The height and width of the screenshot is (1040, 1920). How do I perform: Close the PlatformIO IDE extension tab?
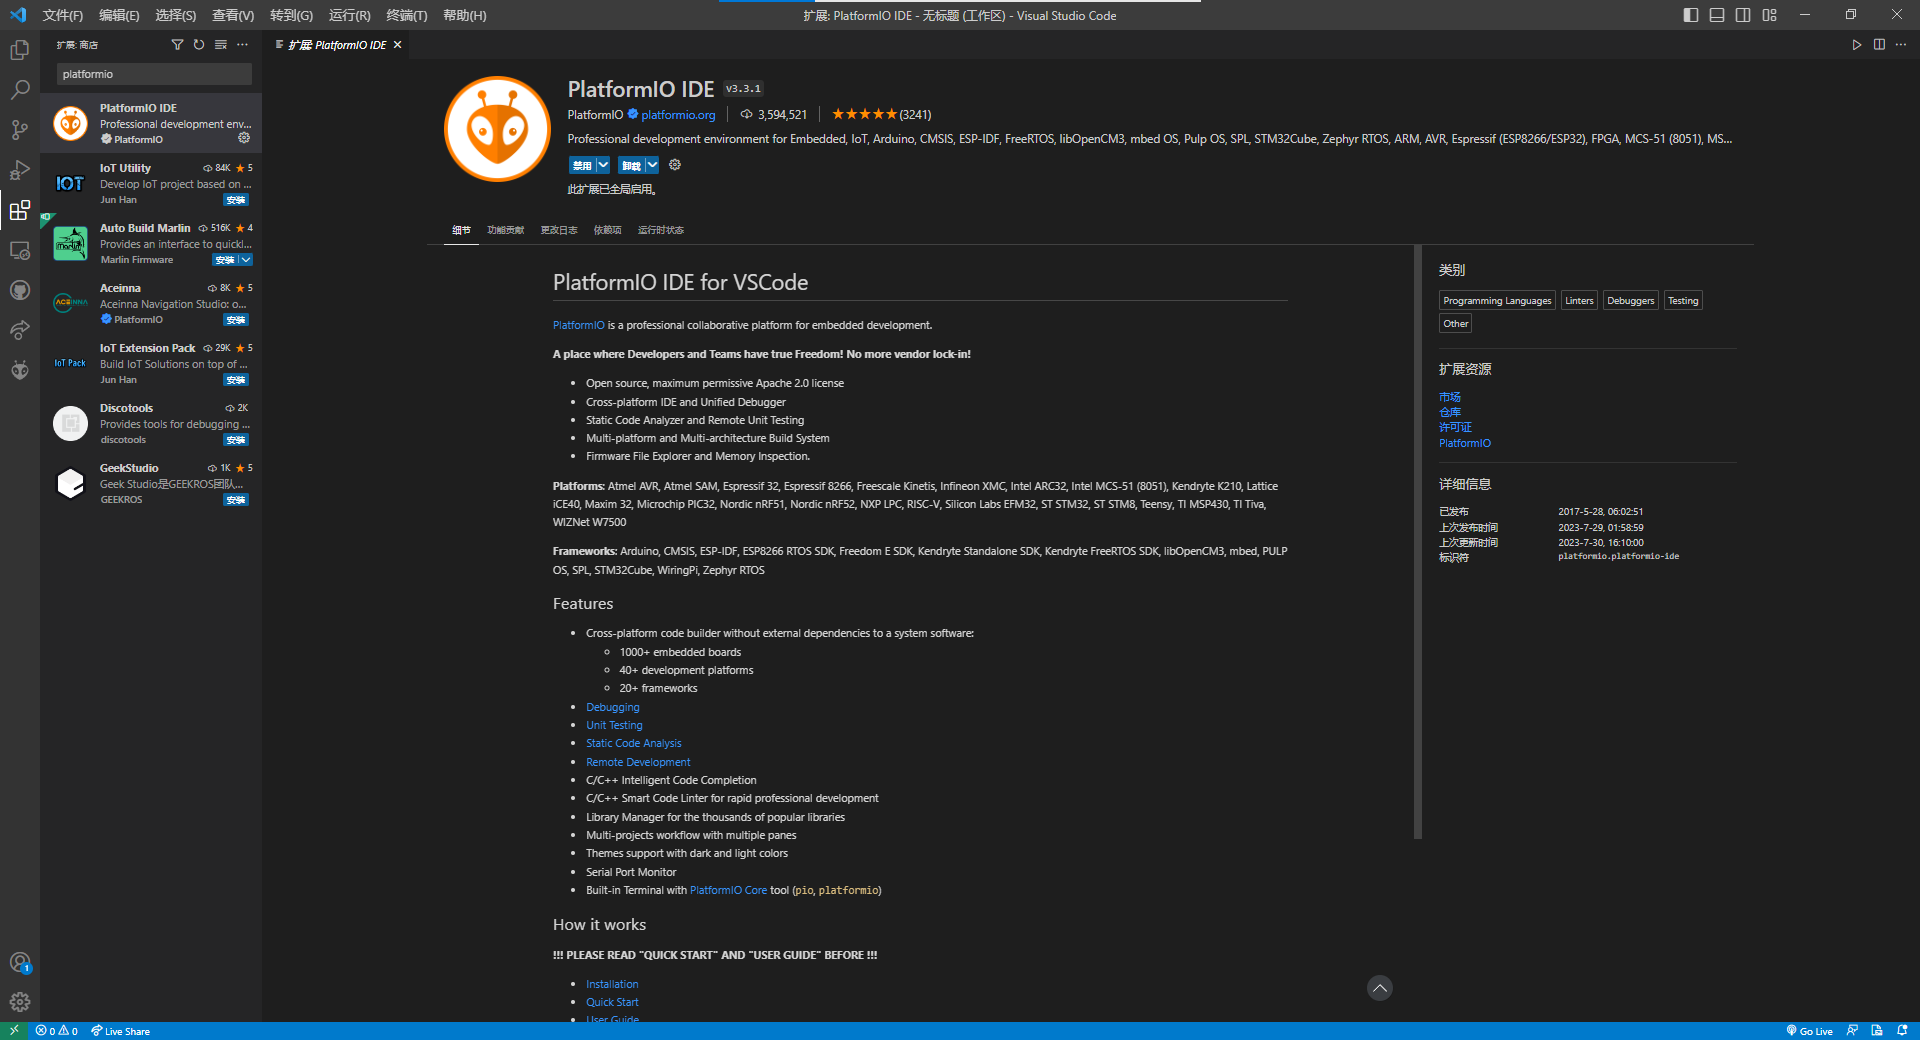coord(397,45)
